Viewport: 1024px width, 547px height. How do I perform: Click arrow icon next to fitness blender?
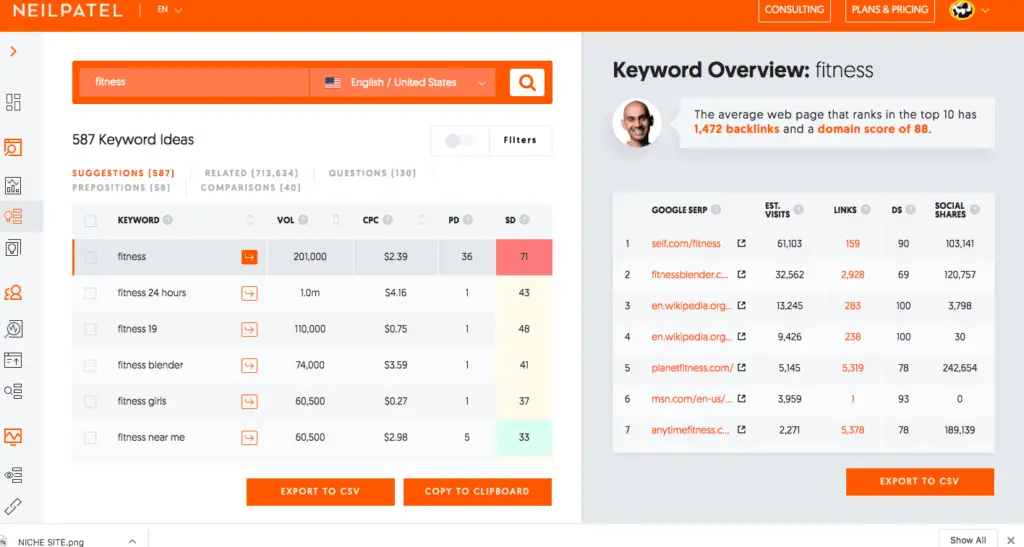pos(249,366)
